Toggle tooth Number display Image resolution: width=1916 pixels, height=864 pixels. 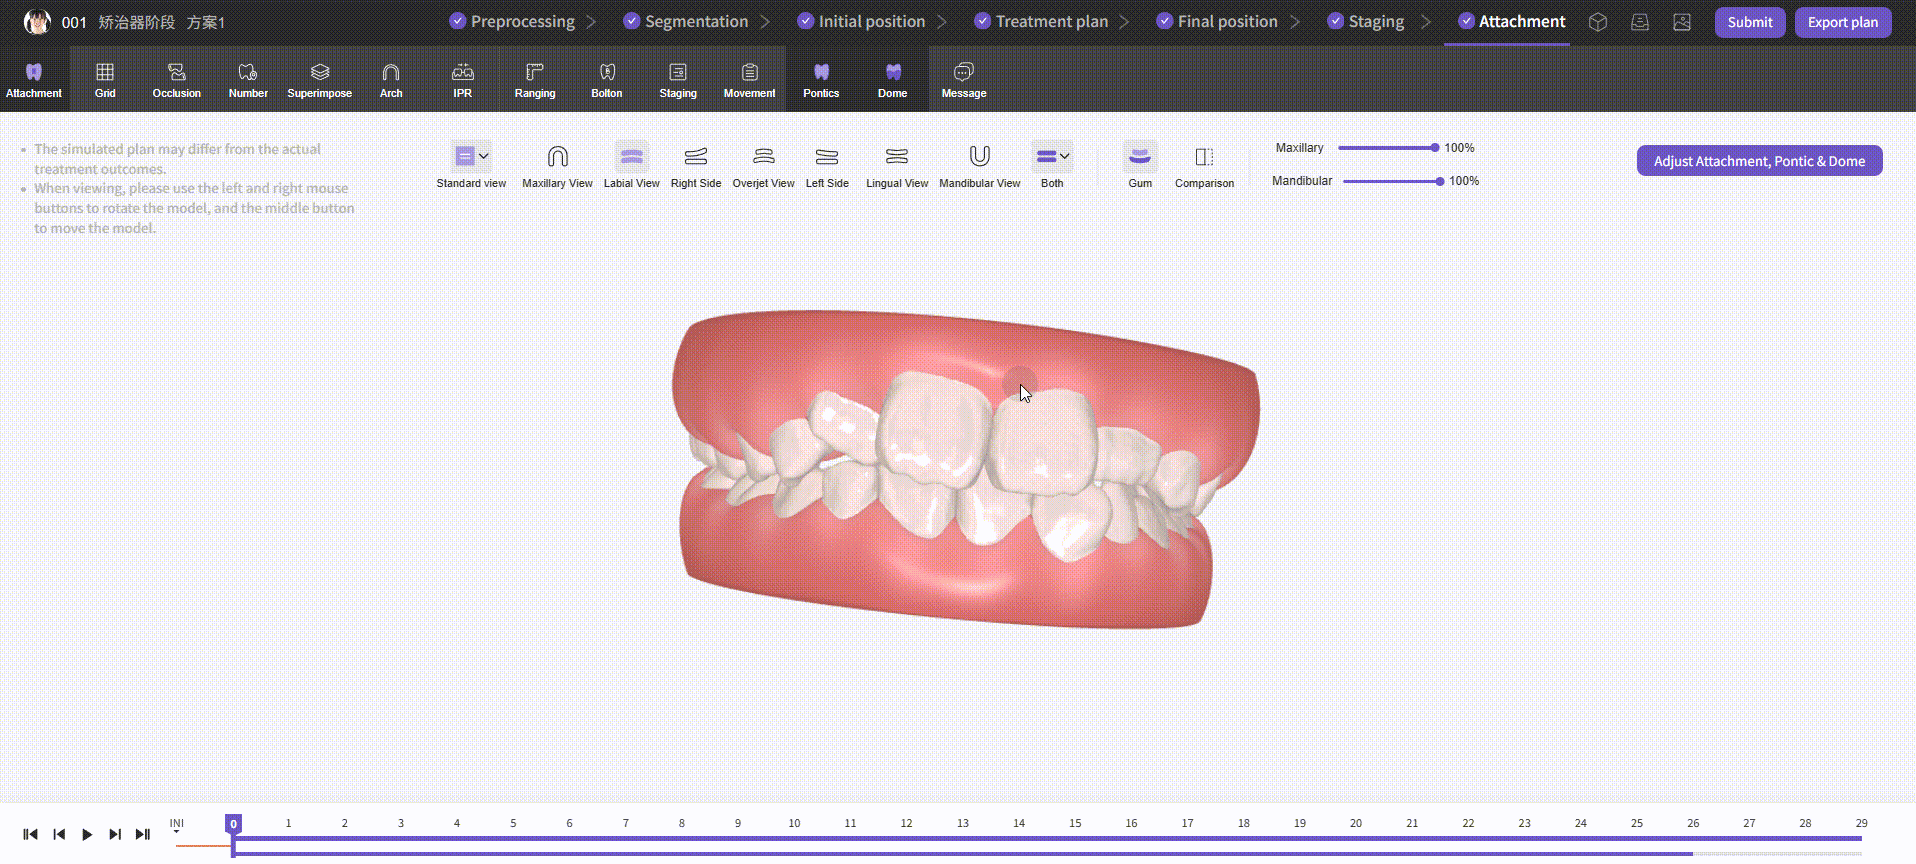coord(248,79)
